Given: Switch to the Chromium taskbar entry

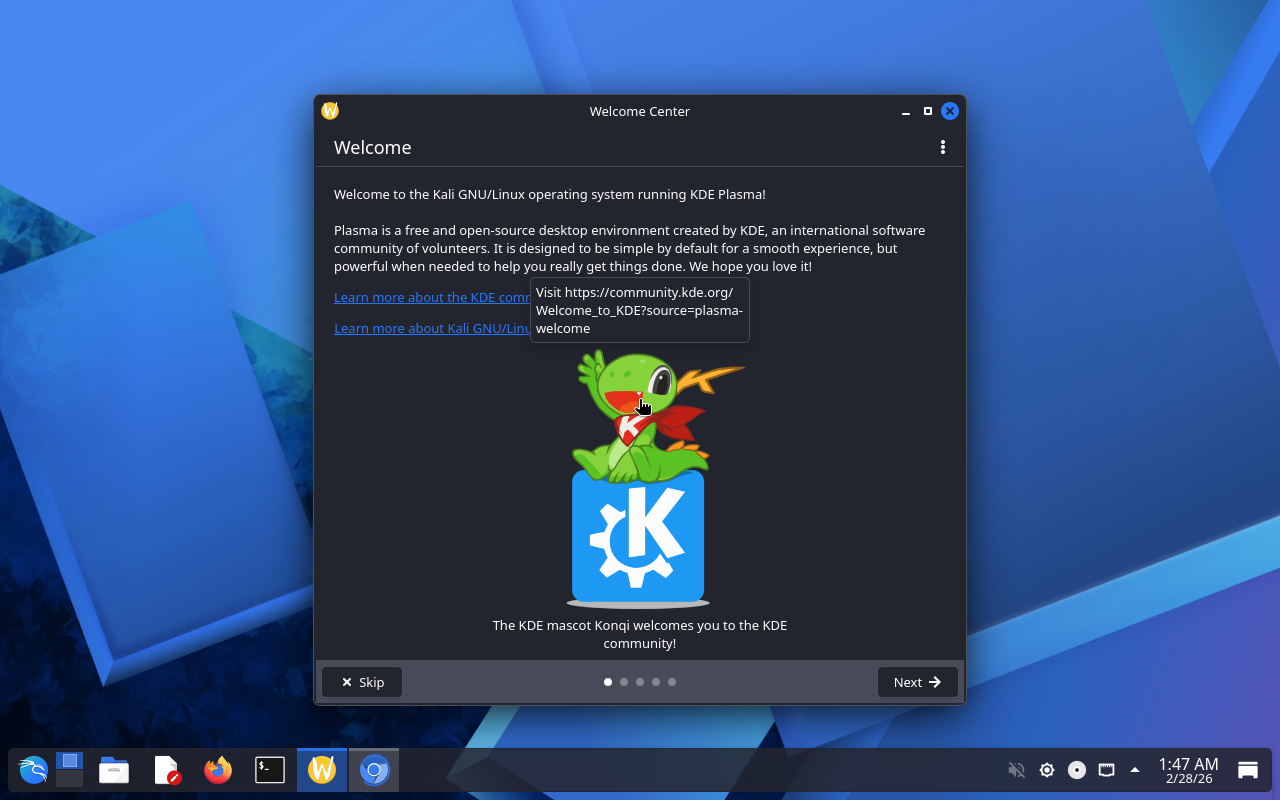Looking at the screenshot, I should [x=374, y=770].
